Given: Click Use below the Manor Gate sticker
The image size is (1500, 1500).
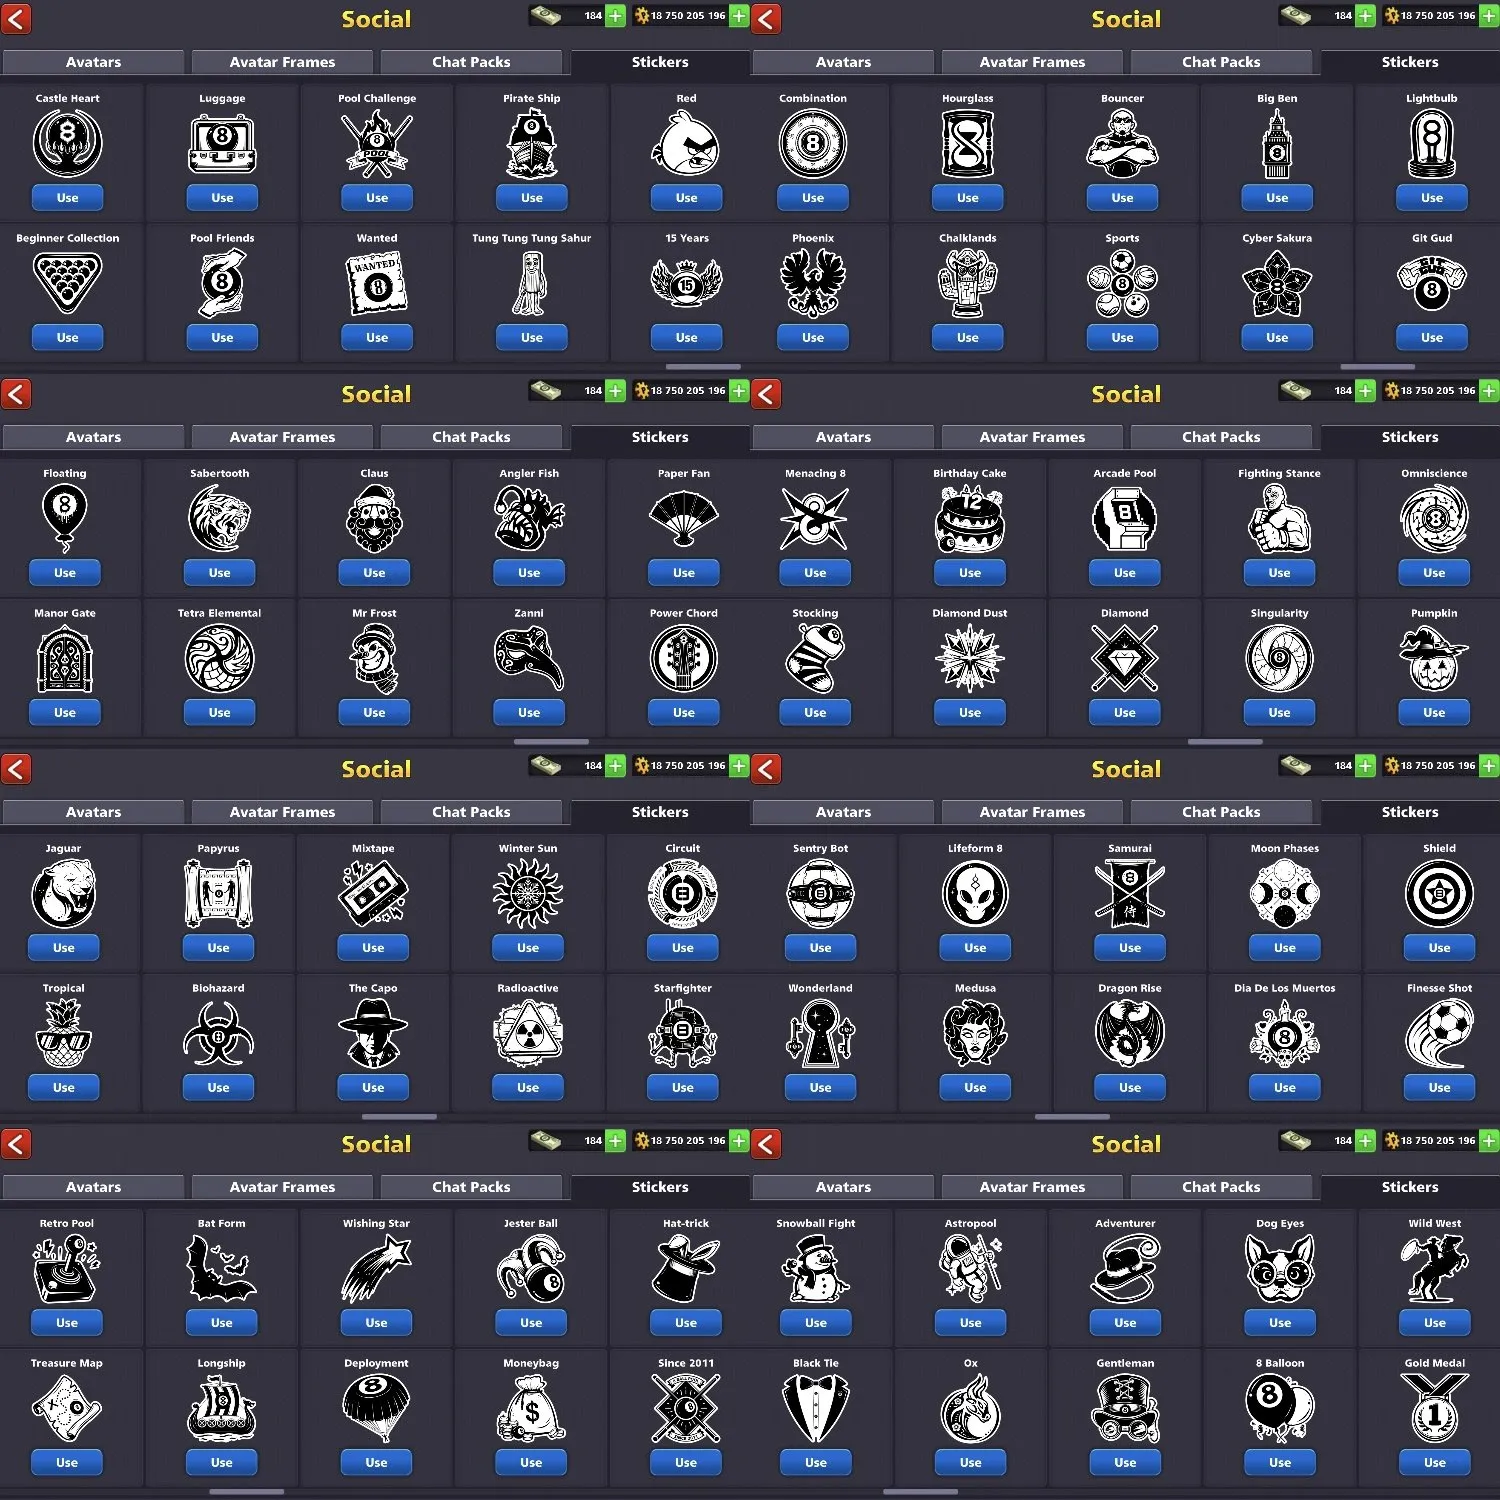Looking at the screenshot, I should tap(65, 713).
